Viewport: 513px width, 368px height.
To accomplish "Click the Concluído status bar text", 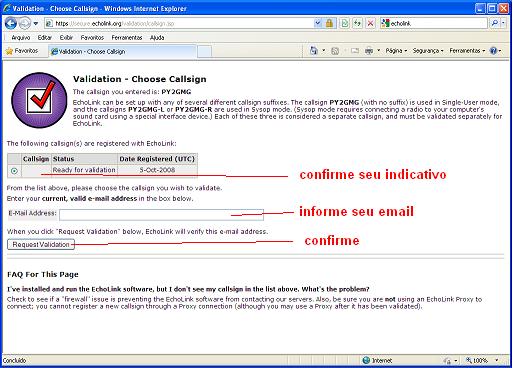I will (14, 361).
